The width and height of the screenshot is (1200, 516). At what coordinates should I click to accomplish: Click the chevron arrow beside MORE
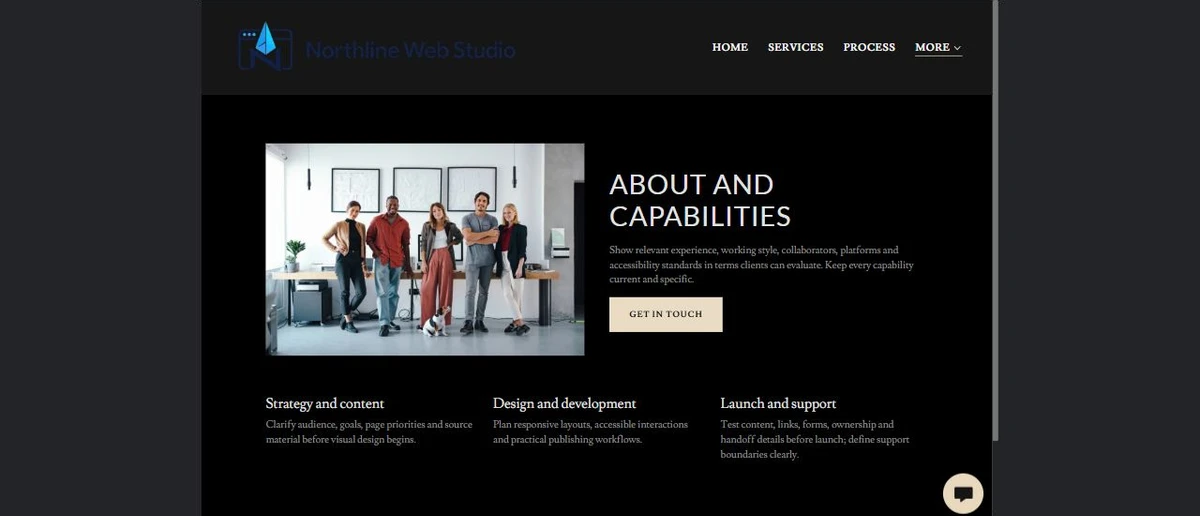[x=957, y=48]
